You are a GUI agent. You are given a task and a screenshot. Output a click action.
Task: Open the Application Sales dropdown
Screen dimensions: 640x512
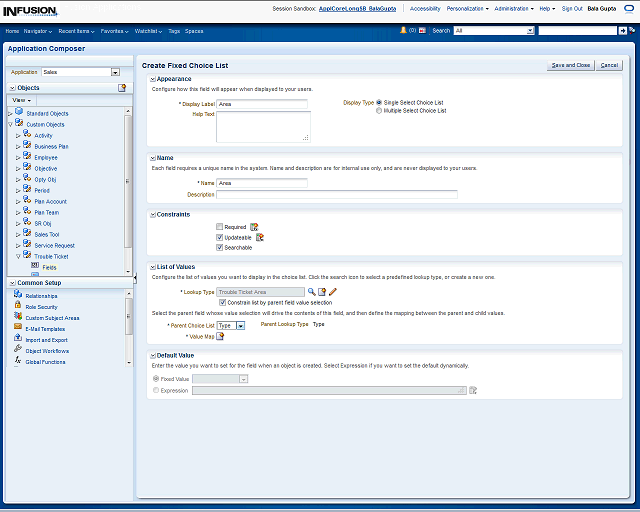(x=115, y=72)
